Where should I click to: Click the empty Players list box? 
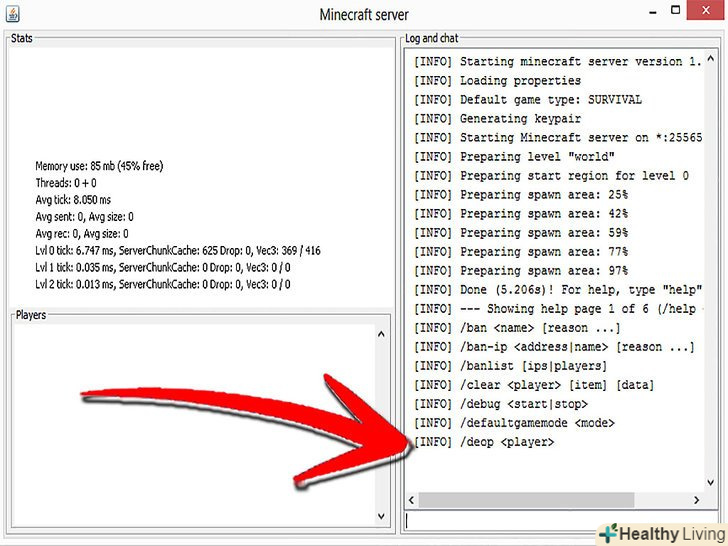pyautogui.click(x=194, y=425)
